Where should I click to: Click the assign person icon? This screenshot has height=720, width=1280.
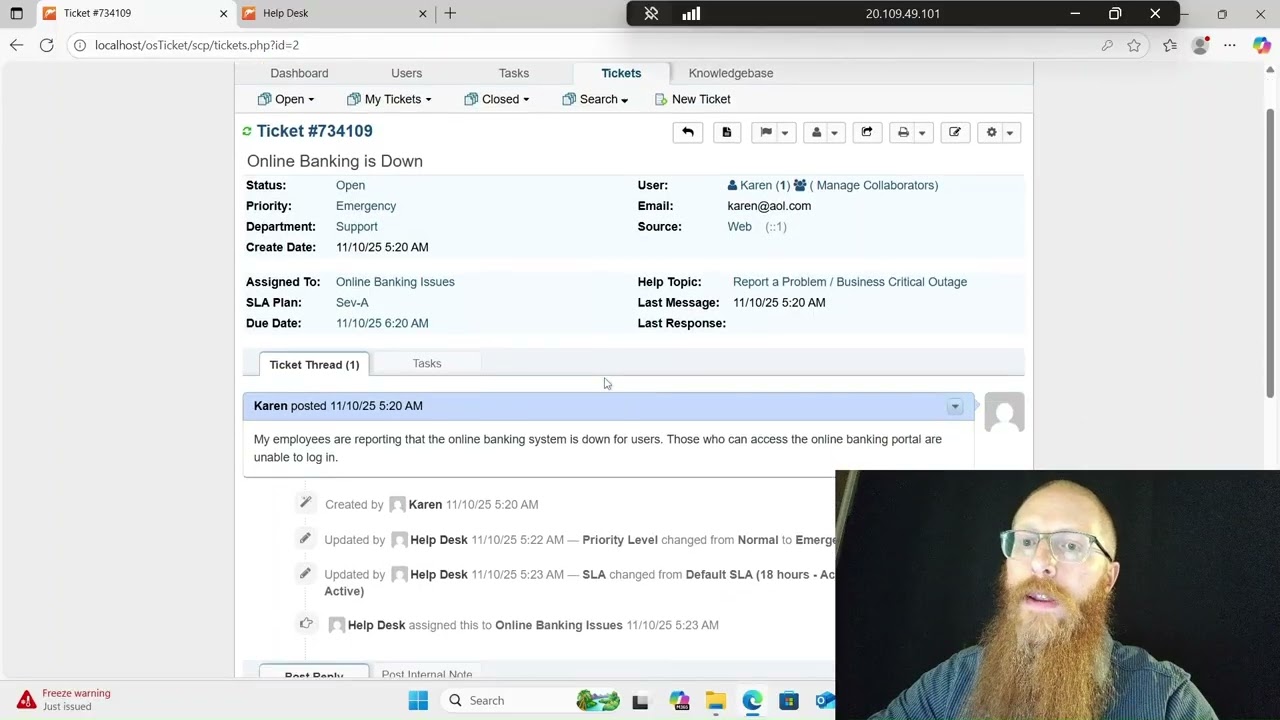coord(816,132)
